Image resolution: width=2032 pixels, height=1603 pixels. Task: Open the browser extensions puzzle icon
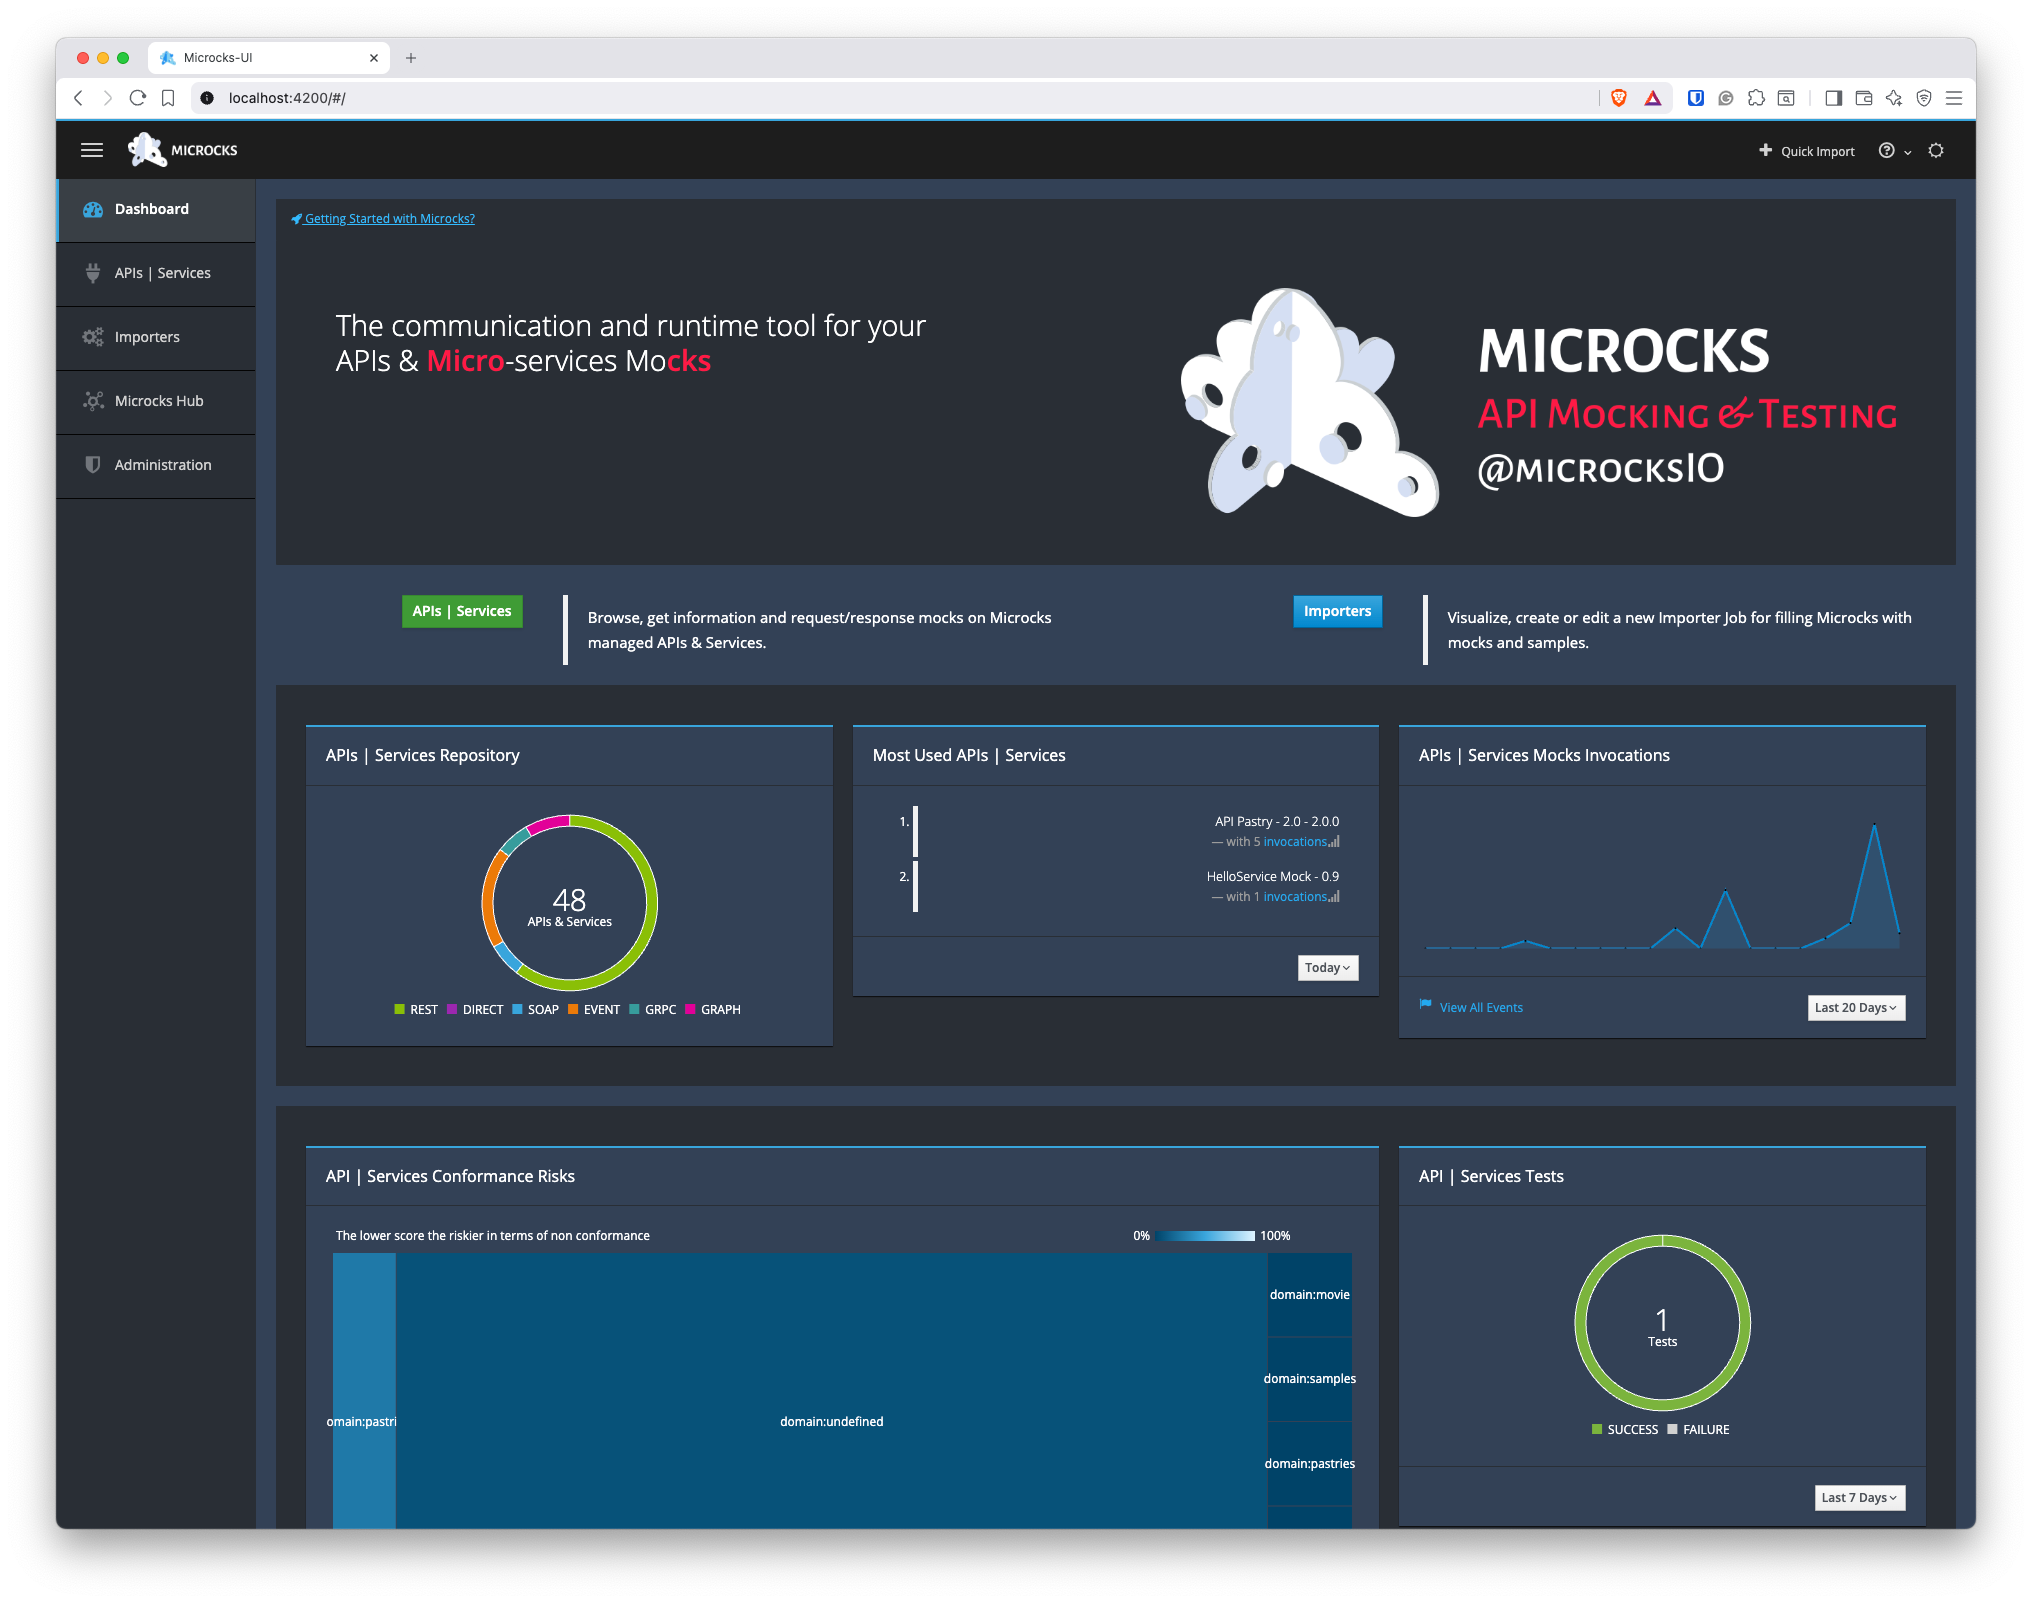(x=1756, y=98)
